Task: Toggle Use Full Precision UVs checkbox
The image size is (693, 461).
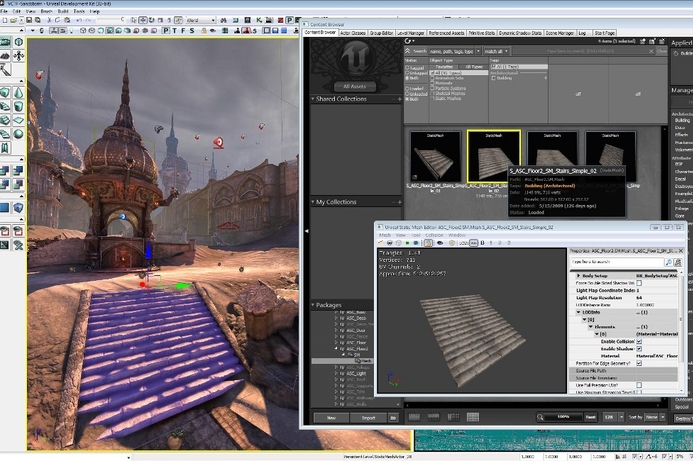Action: tap(639, 385)
